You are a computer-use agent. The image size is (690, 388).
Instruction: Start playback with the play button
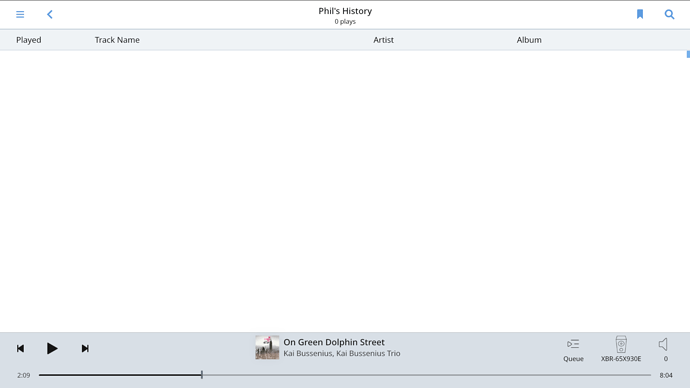(x=52, y=348)
